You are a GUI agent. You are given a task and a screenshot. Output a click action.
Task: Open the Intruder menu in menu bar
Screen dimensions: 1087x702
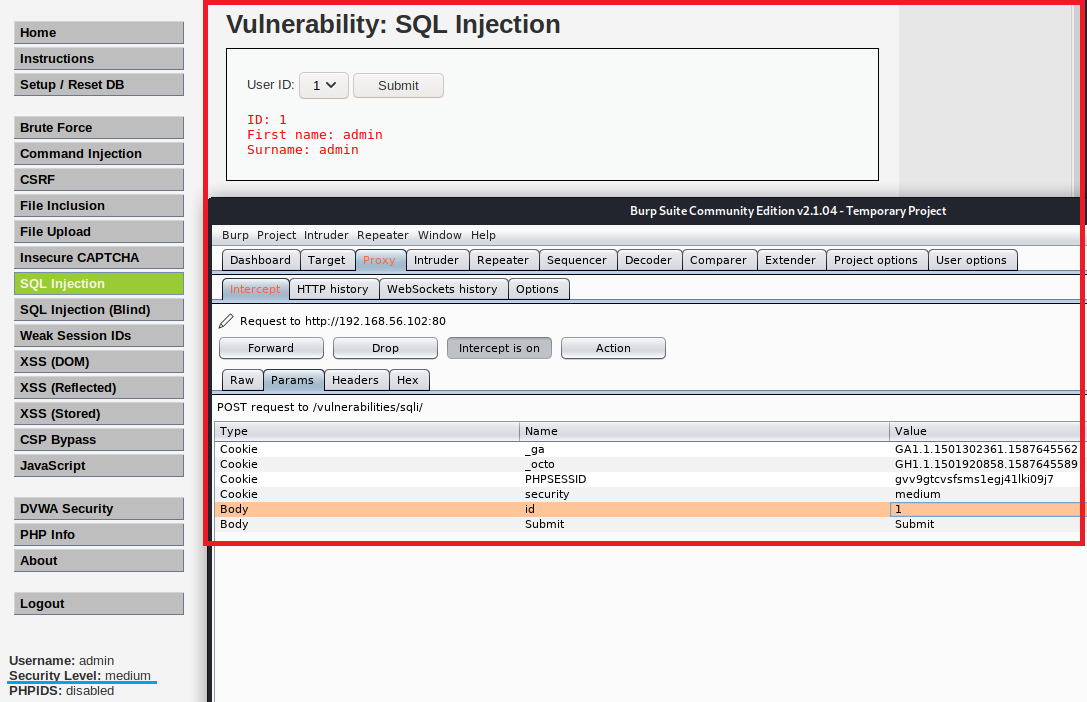pyautogui.click(x=326, y=235)
